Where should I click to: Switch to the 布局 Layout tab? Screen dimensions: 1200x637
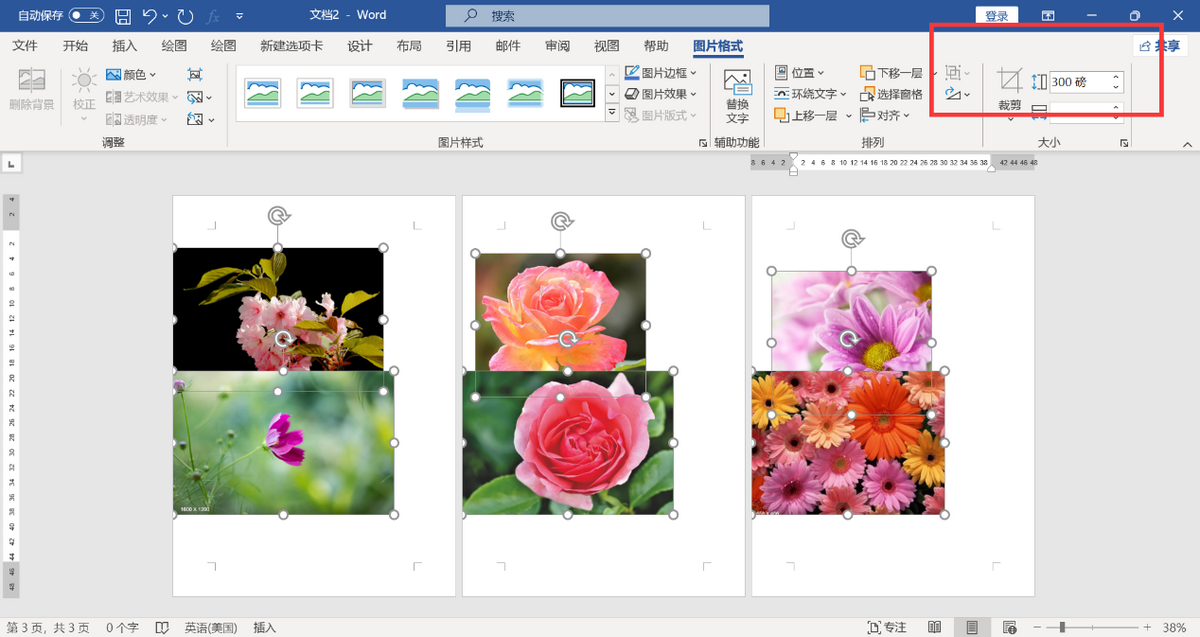click(408, 46)
